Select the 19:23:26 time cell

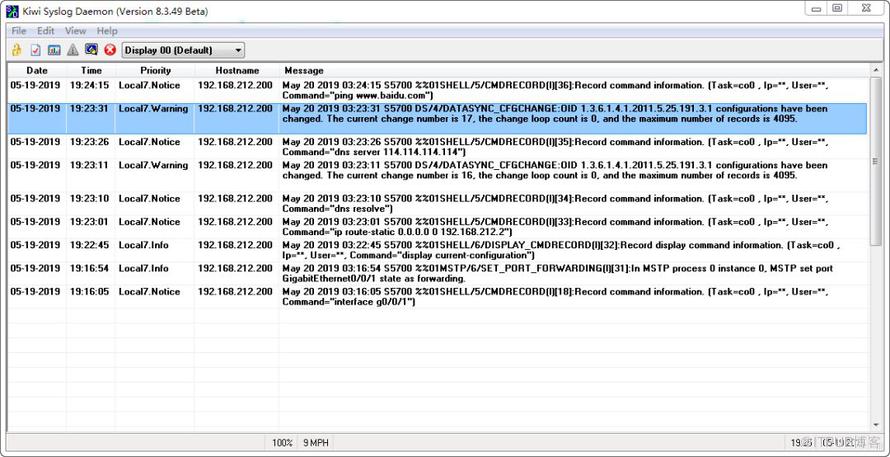(x=90, y=142)
